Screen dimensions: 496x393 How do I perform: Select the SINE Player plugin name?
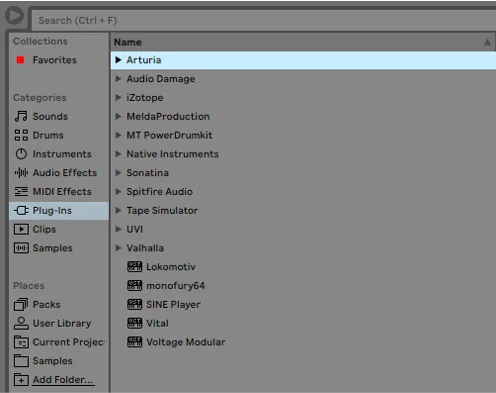click(173, 305)
